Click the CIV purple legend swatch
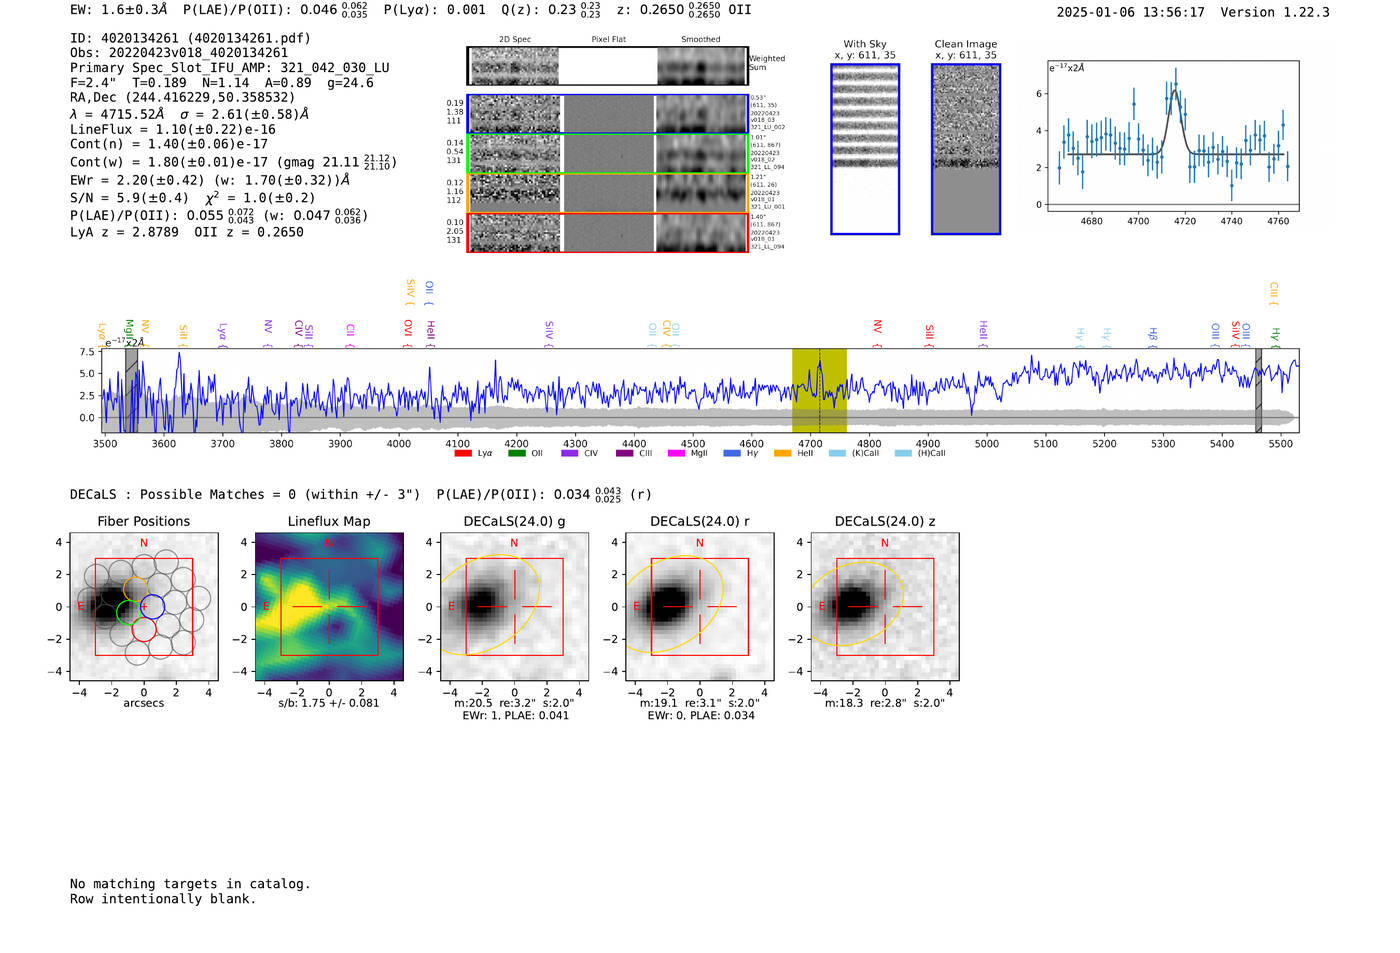This screenshot has width=1400, height=953. pyautogui.click(x=570, y=454)
